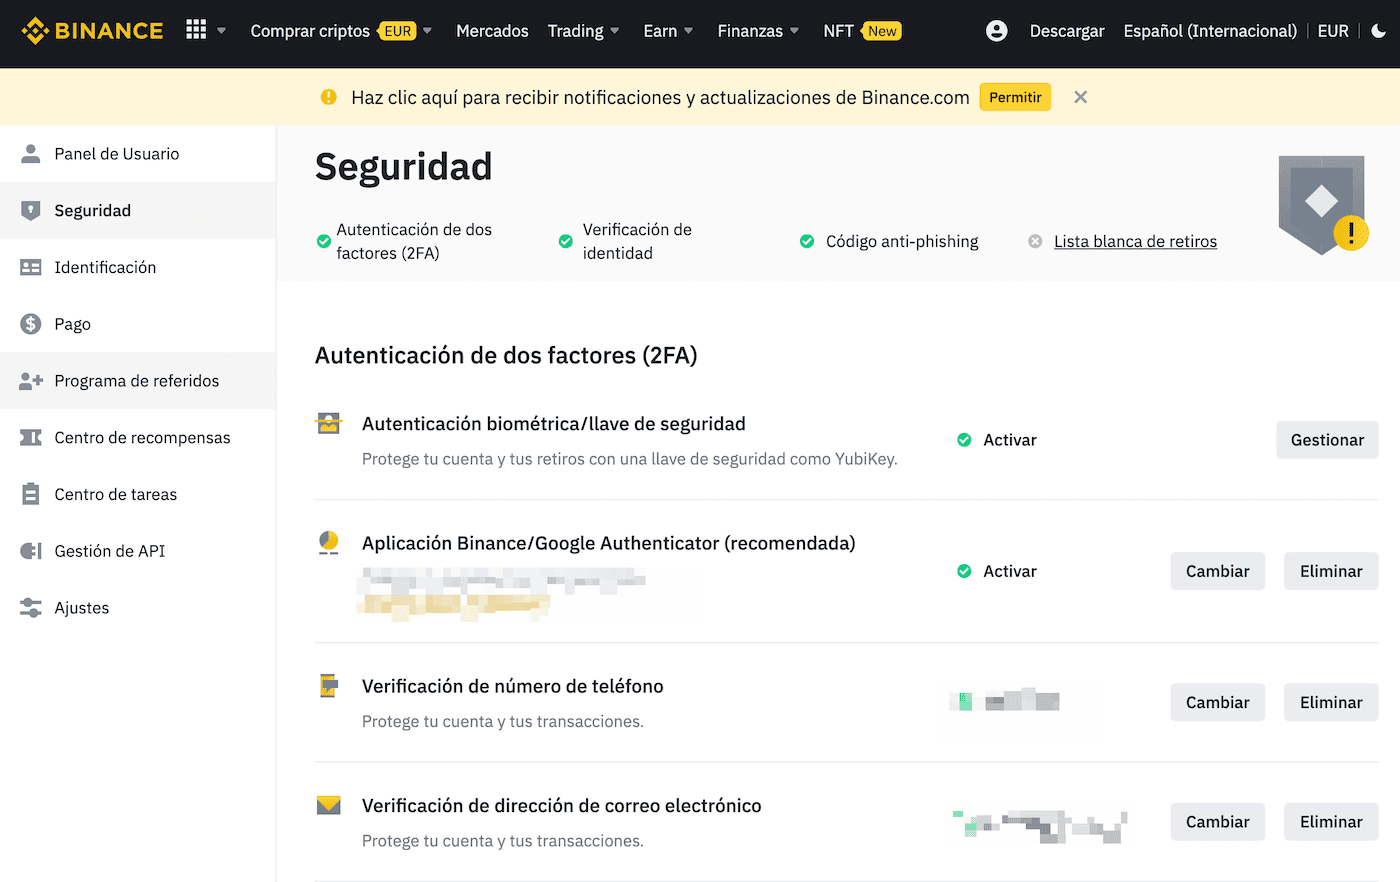Click the phone verification row icon
The height and width of the screenshot is (882, 1400).
click(x=329, y=686)
